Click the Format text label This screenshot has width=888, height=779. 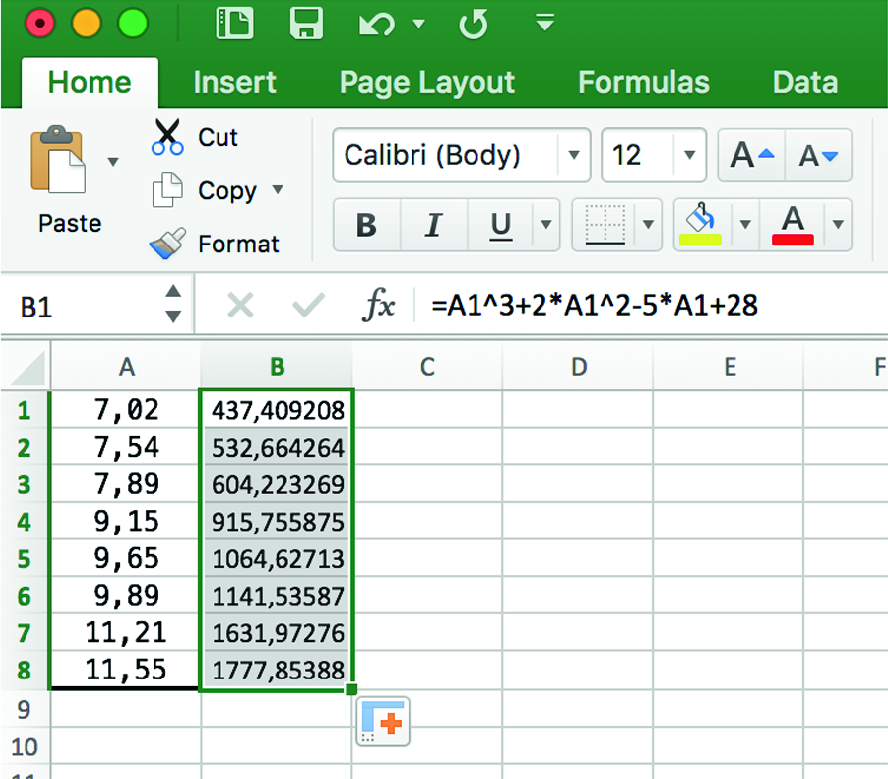pyautogui.click(x=238, y=244)
